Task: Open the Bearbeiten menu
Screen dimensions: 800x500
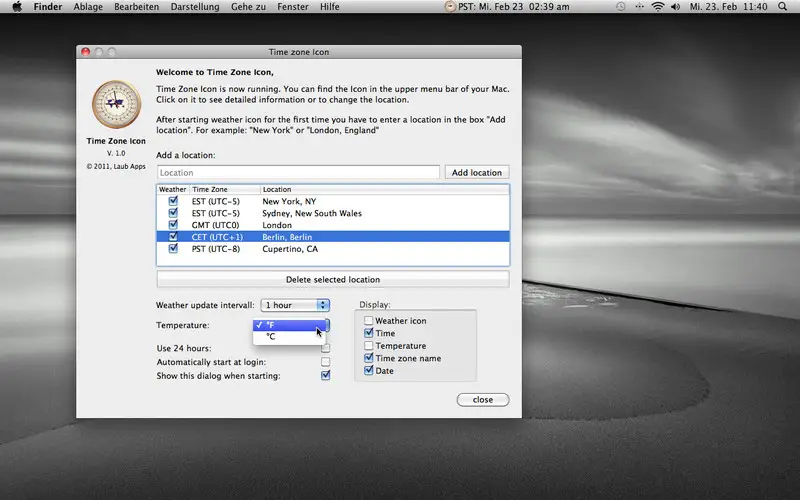Action: [x=136, y=7]
